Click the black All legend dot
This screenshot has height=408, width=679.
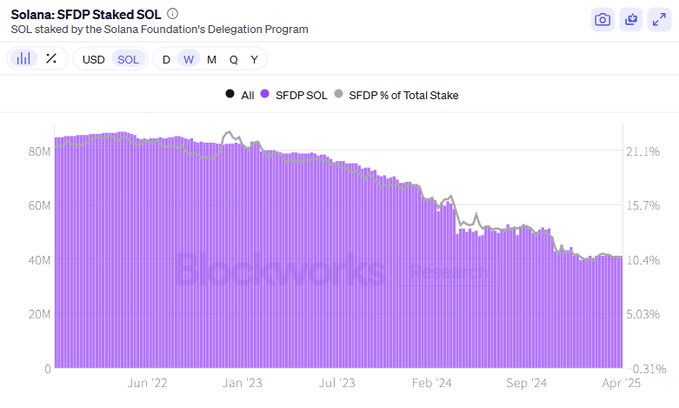click(230, 94)
